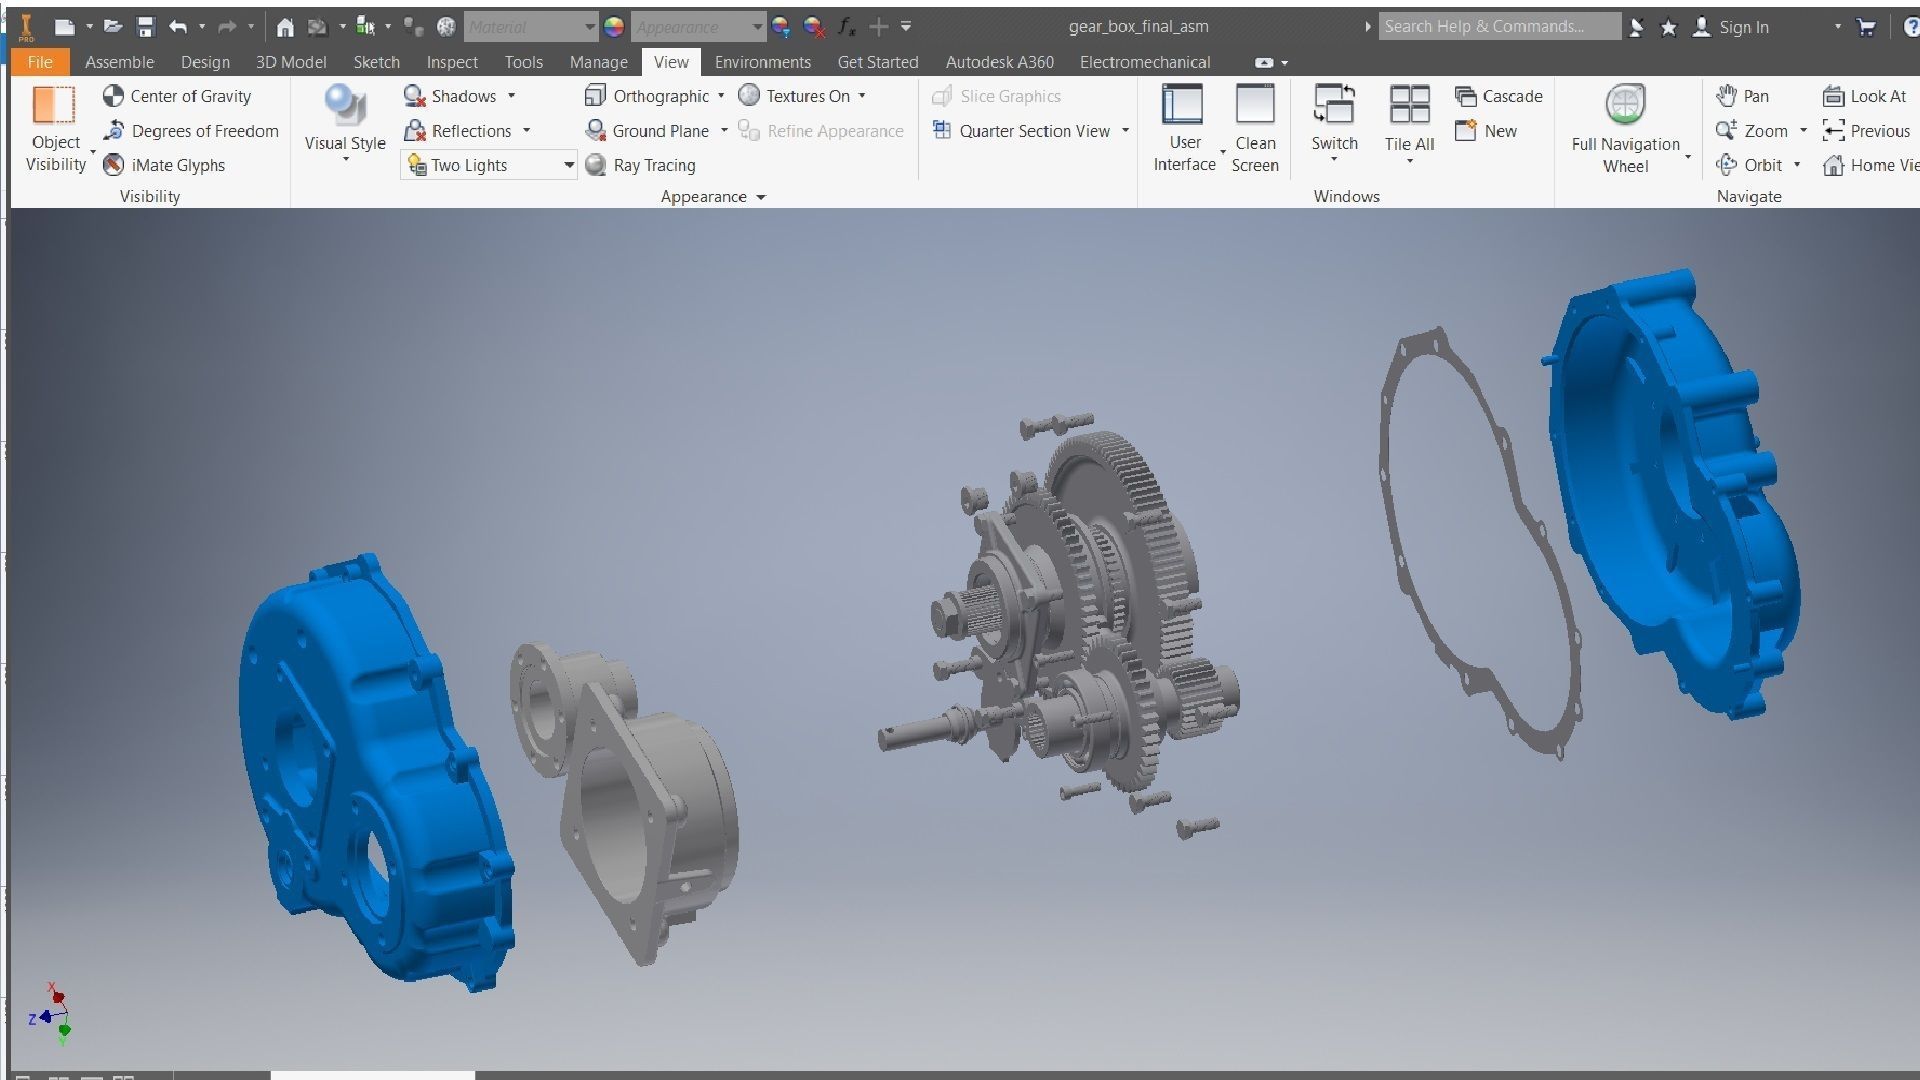Screen dimensions: 1920x1080
Task: Click the User Interface icon
Action: point(1182,104)
